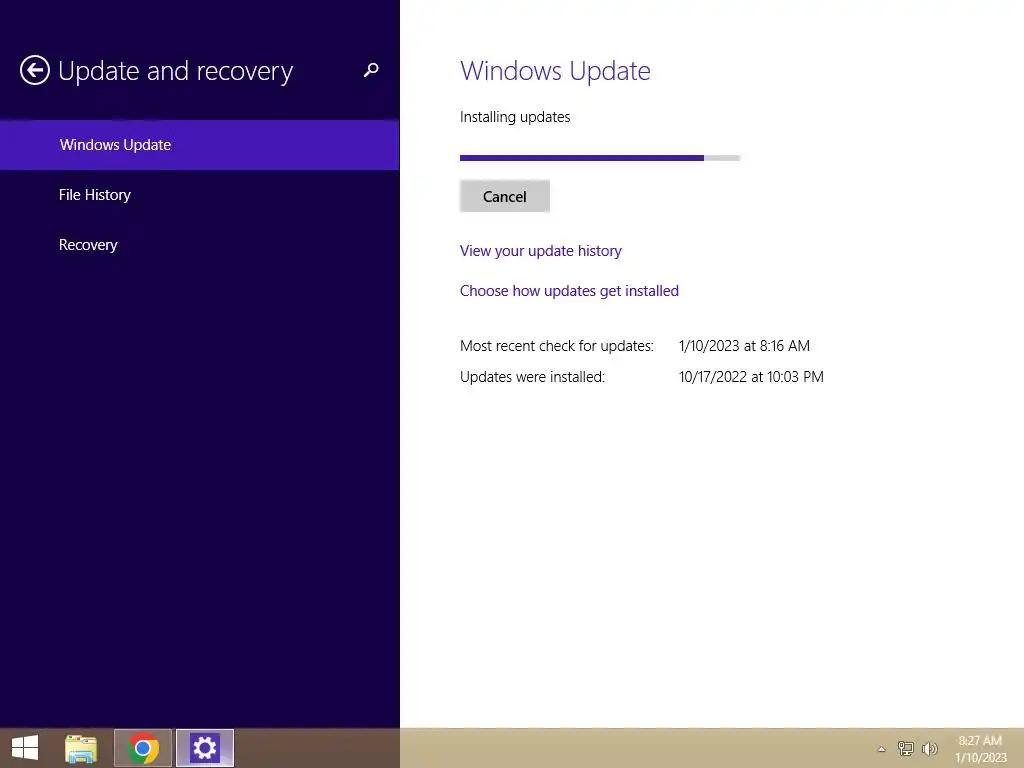1024x768 pixels.
Task: Click the 'Installing updates' status text
Action: [x=515, y=117]
